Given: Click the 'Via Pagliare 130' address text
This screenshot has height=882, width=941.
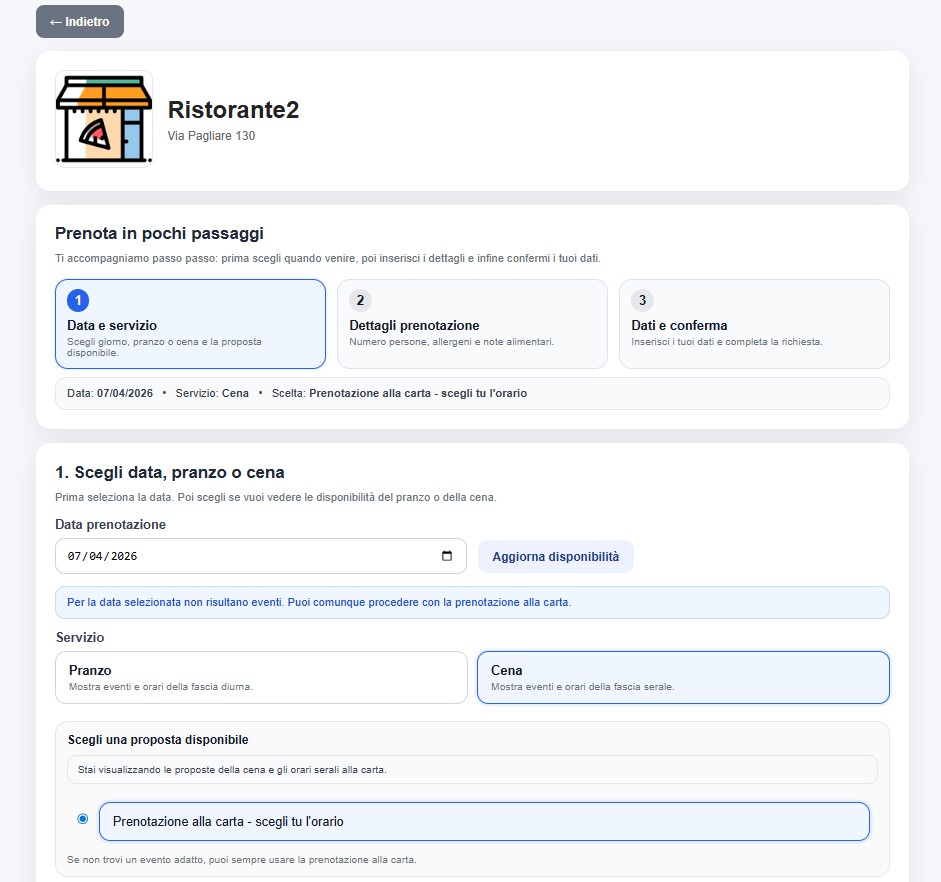Looking at the screenshot, I should point(211,136).
